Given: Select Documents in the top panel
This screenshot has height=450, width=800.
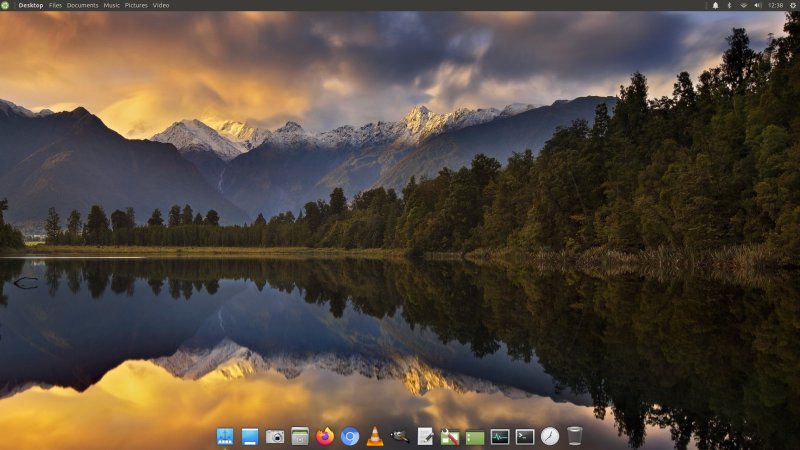Looking at the screenshot, I should [83, 5].
